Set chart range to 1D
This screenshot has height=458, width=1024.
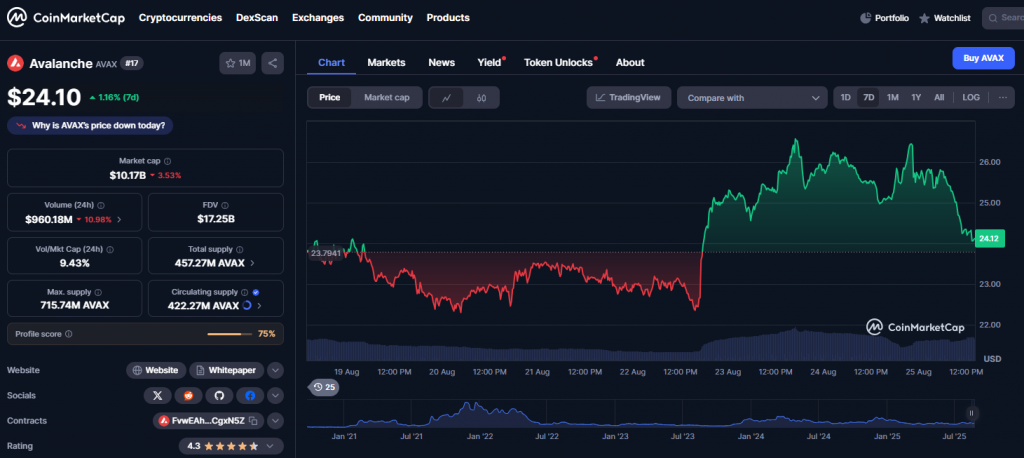[x=845, y=97]
